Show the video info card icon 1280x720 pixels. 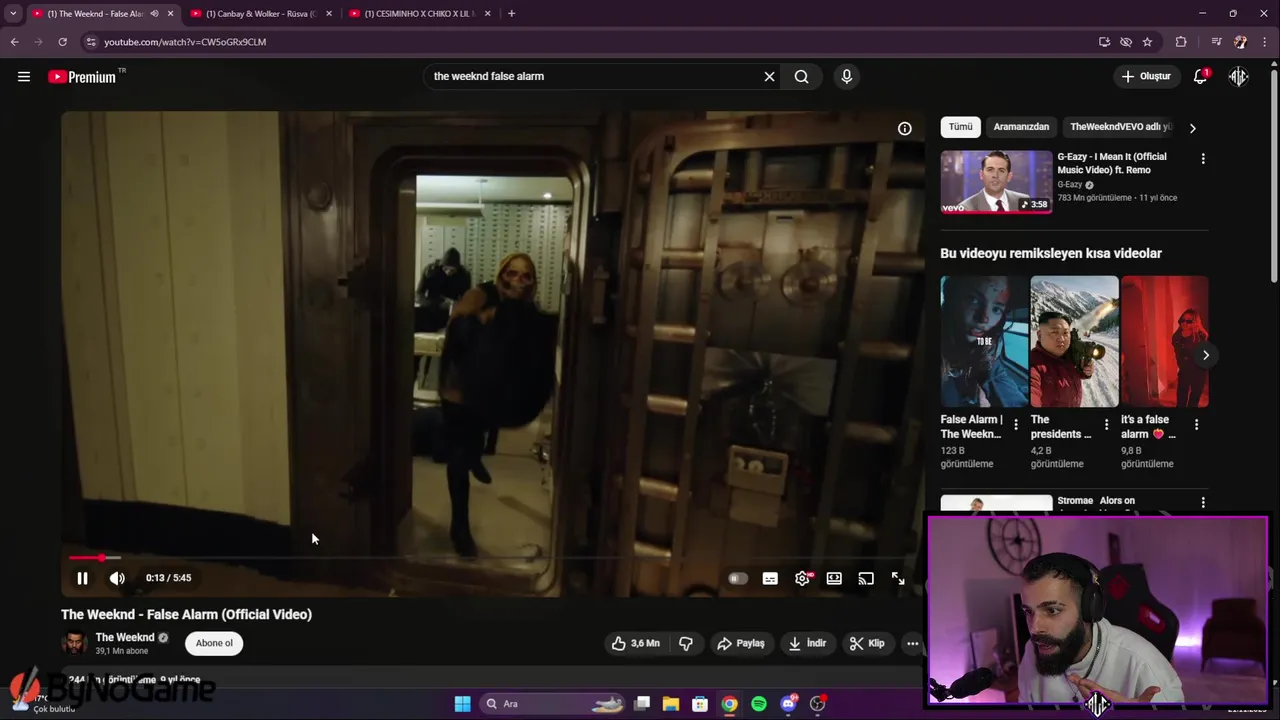(904, 128)
